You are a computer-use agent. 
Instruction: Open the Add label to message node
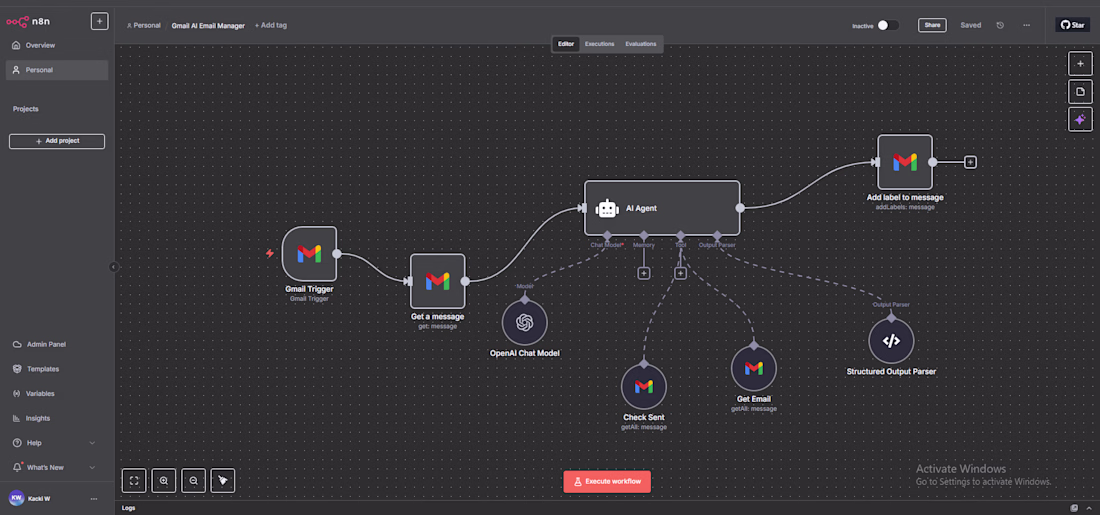coord(905,162)
